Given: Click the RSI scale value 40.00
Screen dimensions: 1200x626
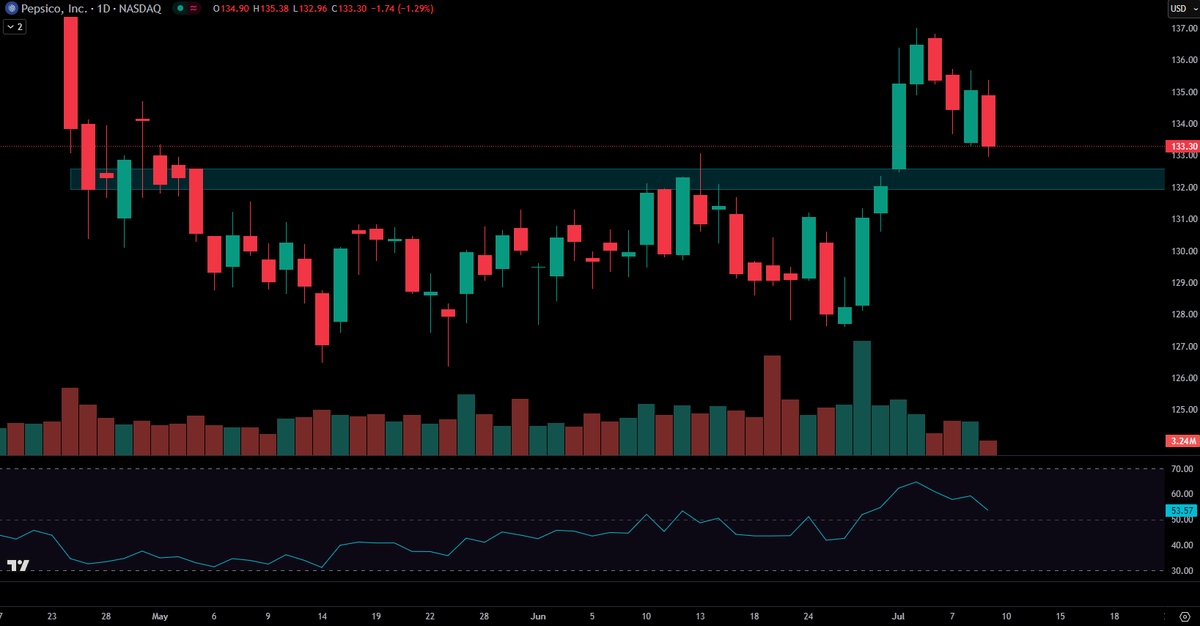Looking at the screenshot, I should [1184, 545].
